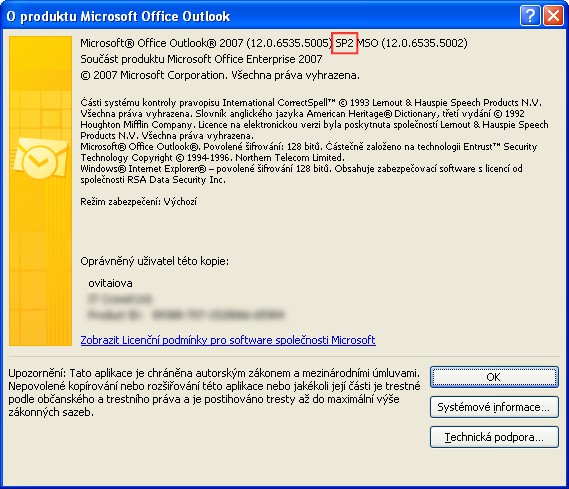Click the blurred company name line
The image size is (569, 489).
[120, 299]
